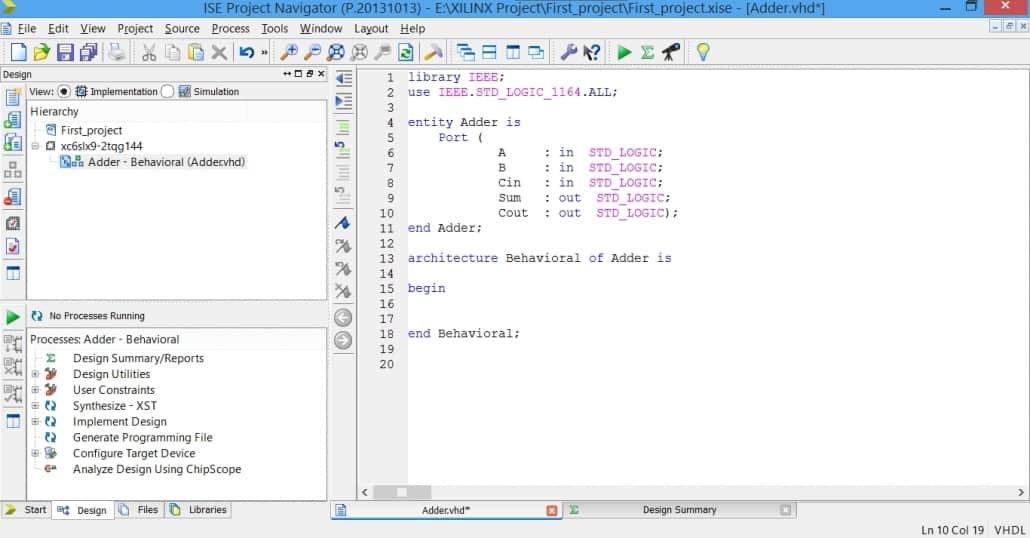The image size is (1030, 538).
Task: Select the Implementation view radio button
Action: pyautogui.click(x=64, y=91)
